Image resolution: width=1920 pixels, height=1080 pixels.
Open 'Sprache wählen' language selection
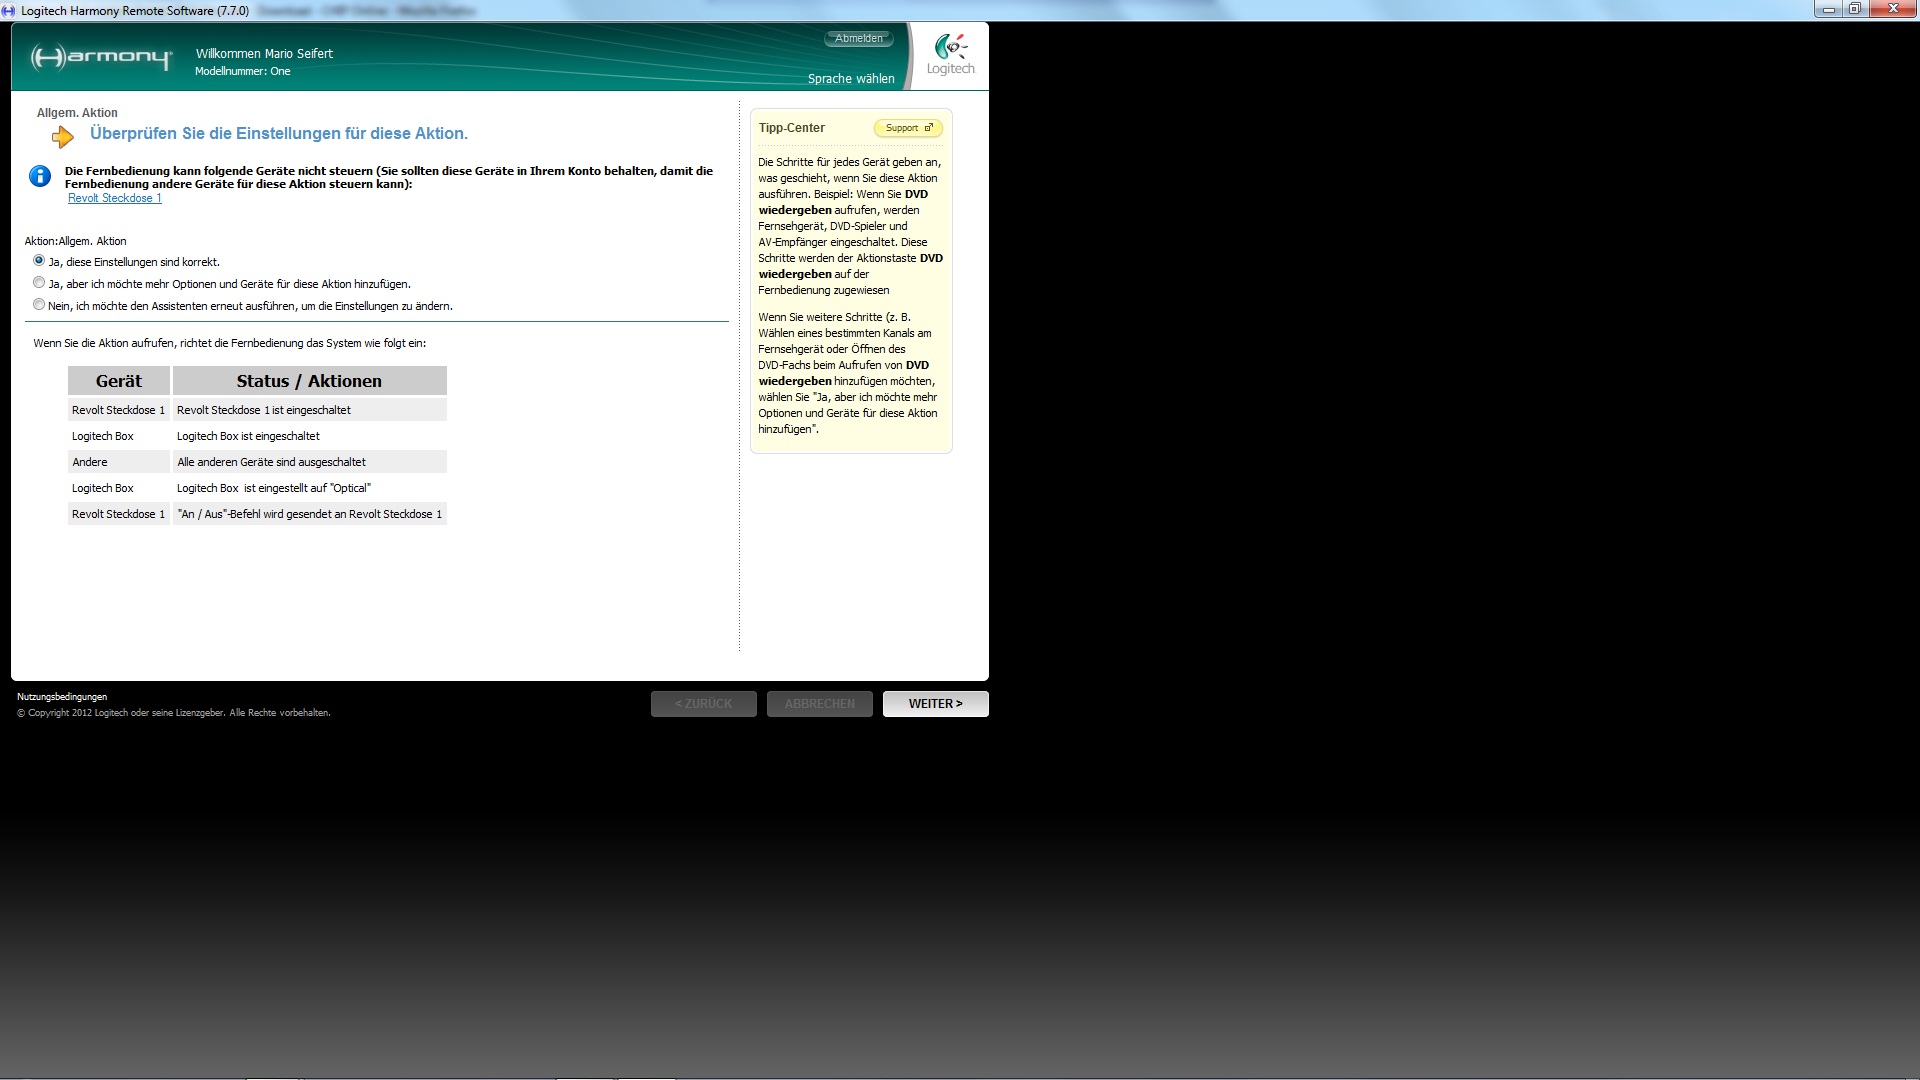(x=851, y=79)
